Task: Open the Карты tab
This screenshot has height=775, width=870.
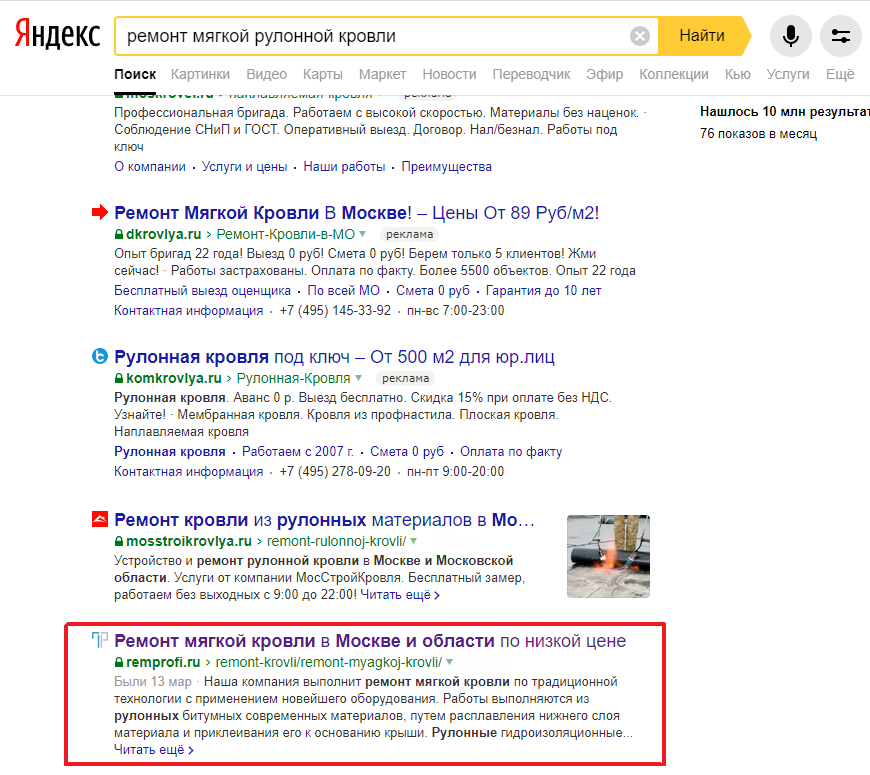Action: (x=322, y=74)
